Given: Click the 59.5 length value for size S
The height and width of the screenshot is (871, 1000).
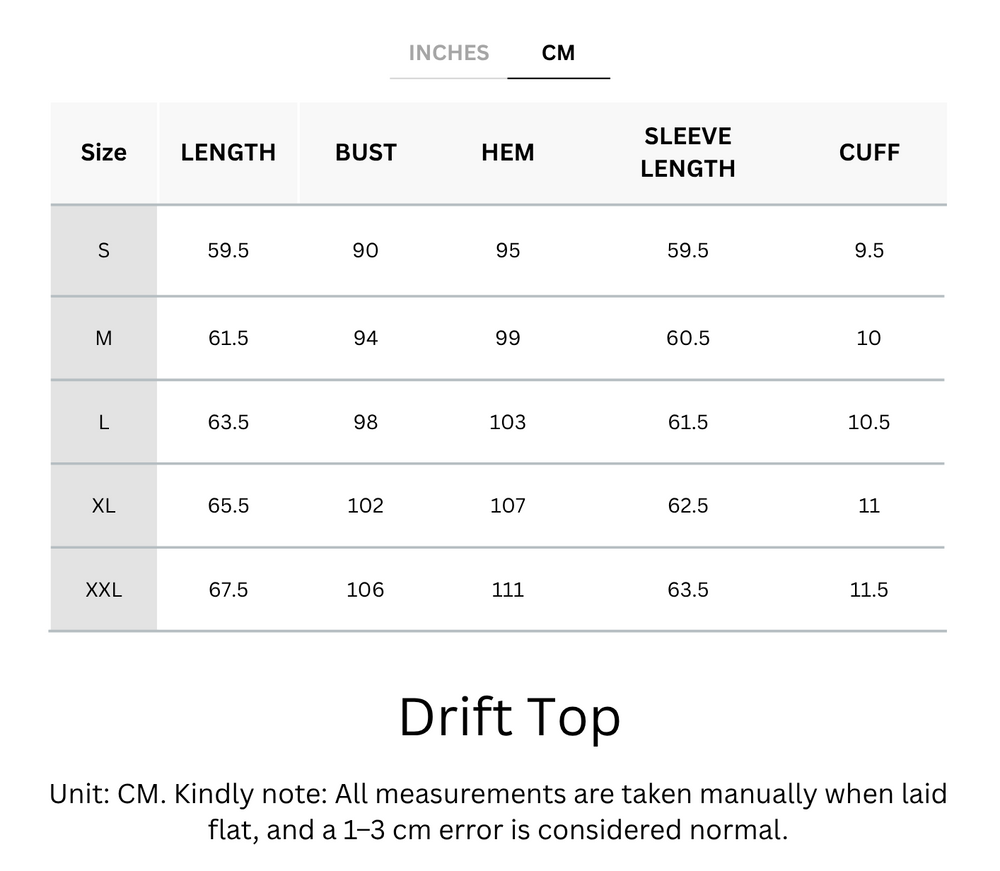Looking at the screenshot, I should point(229,250).
